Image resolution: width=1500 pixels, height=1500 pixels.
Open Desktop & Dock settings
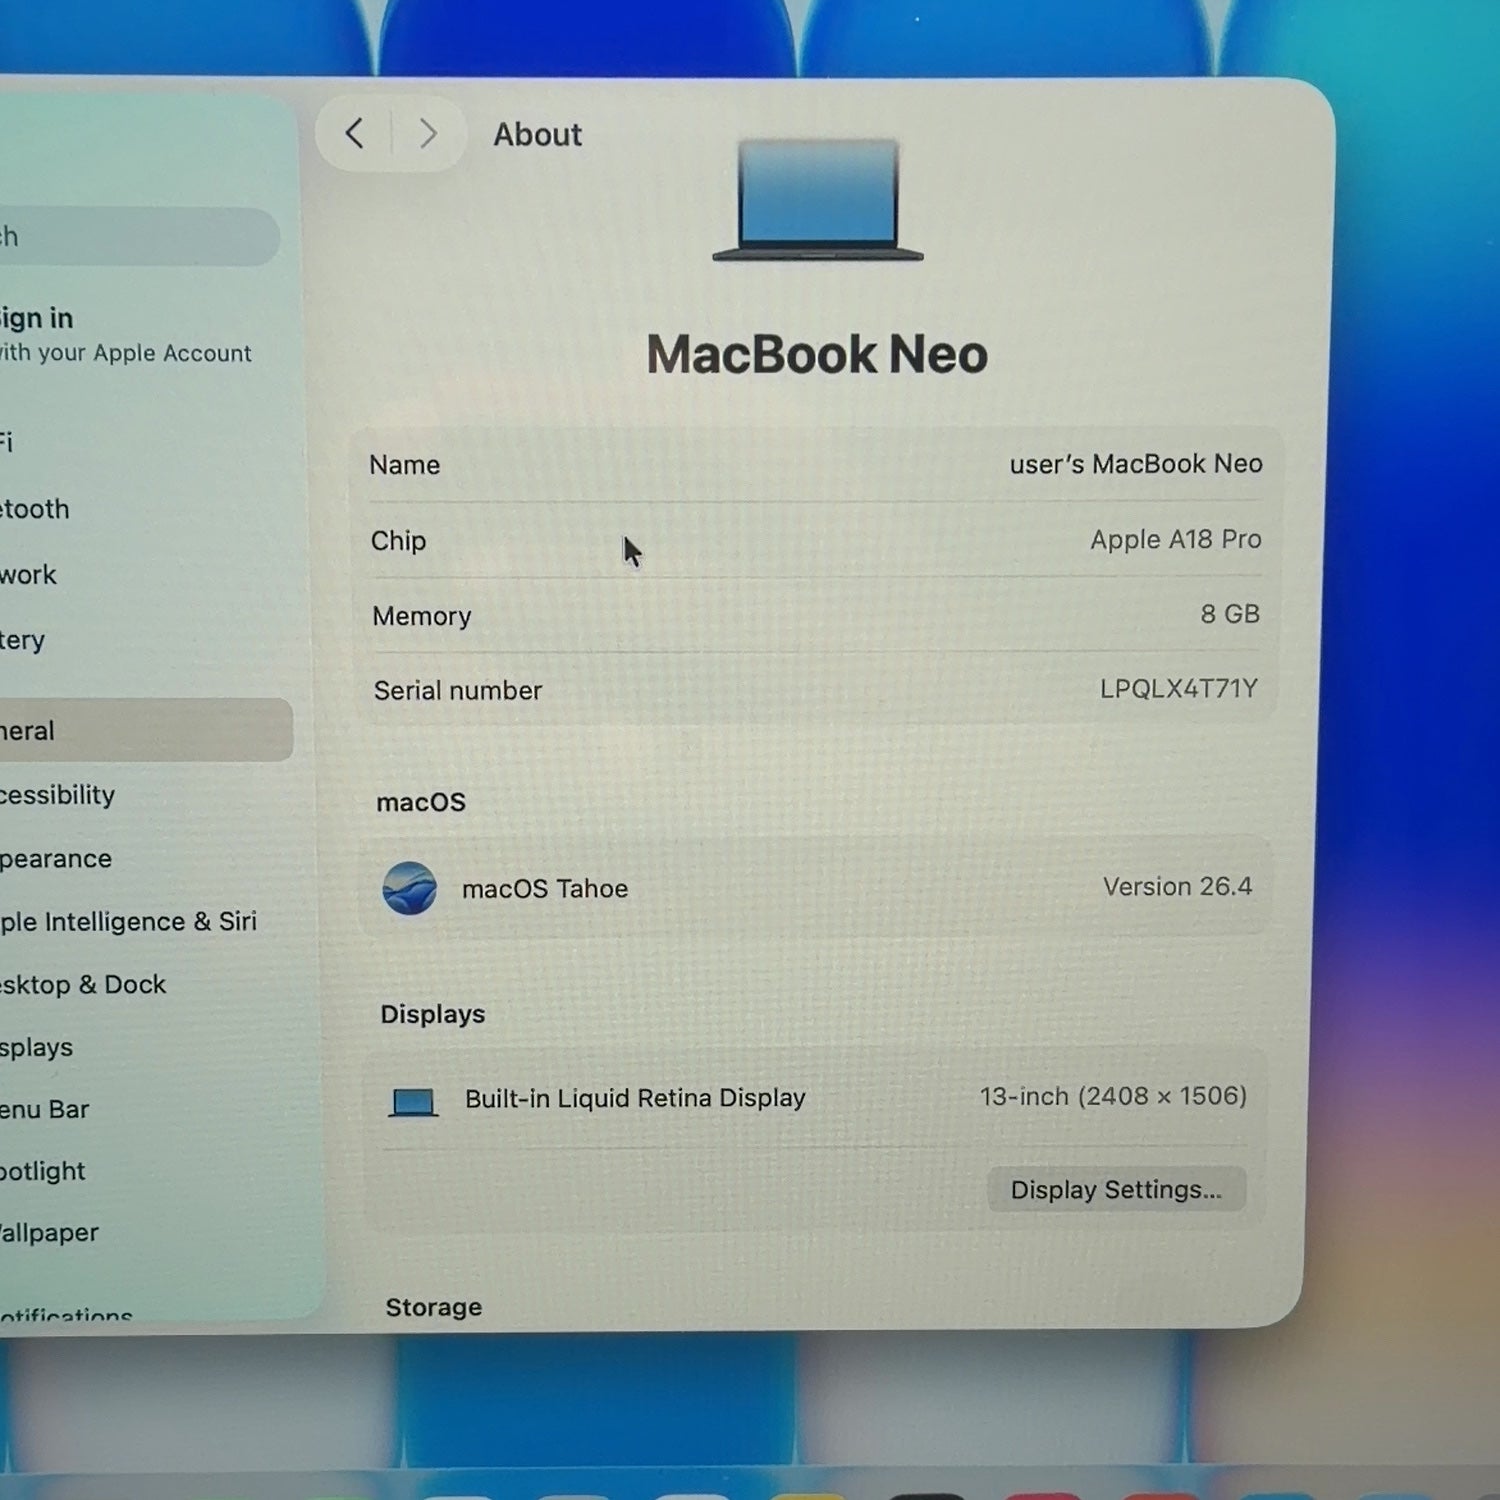click(83, 984)
